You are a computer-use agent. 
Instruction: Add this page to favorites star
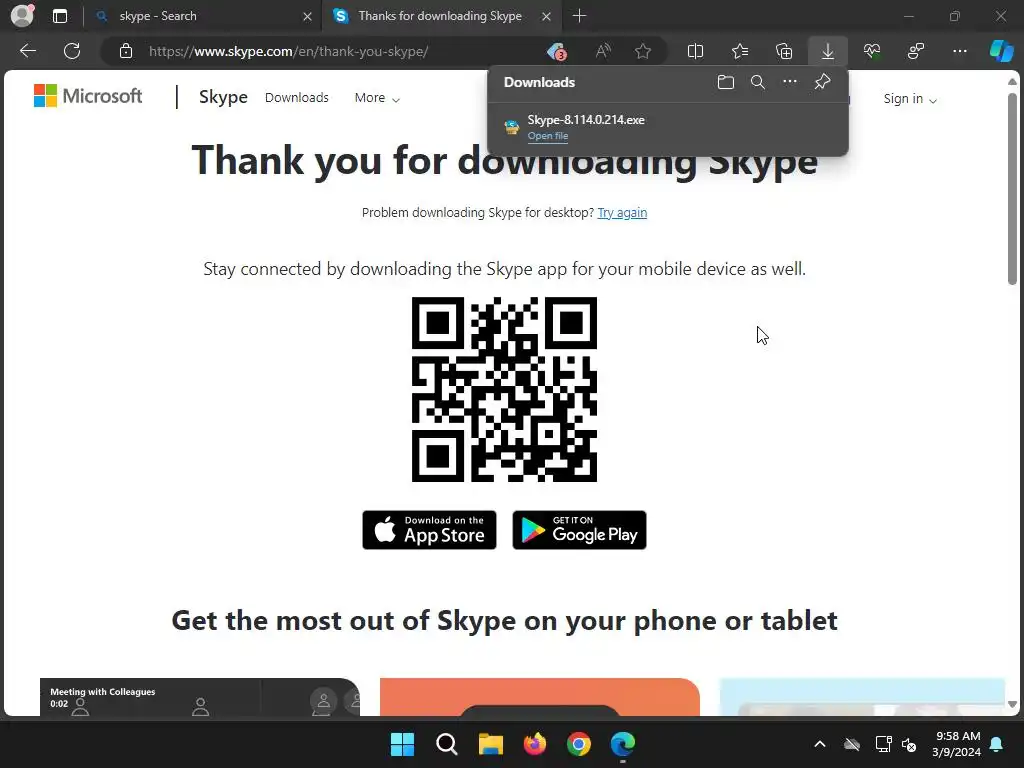pos(643,51)
